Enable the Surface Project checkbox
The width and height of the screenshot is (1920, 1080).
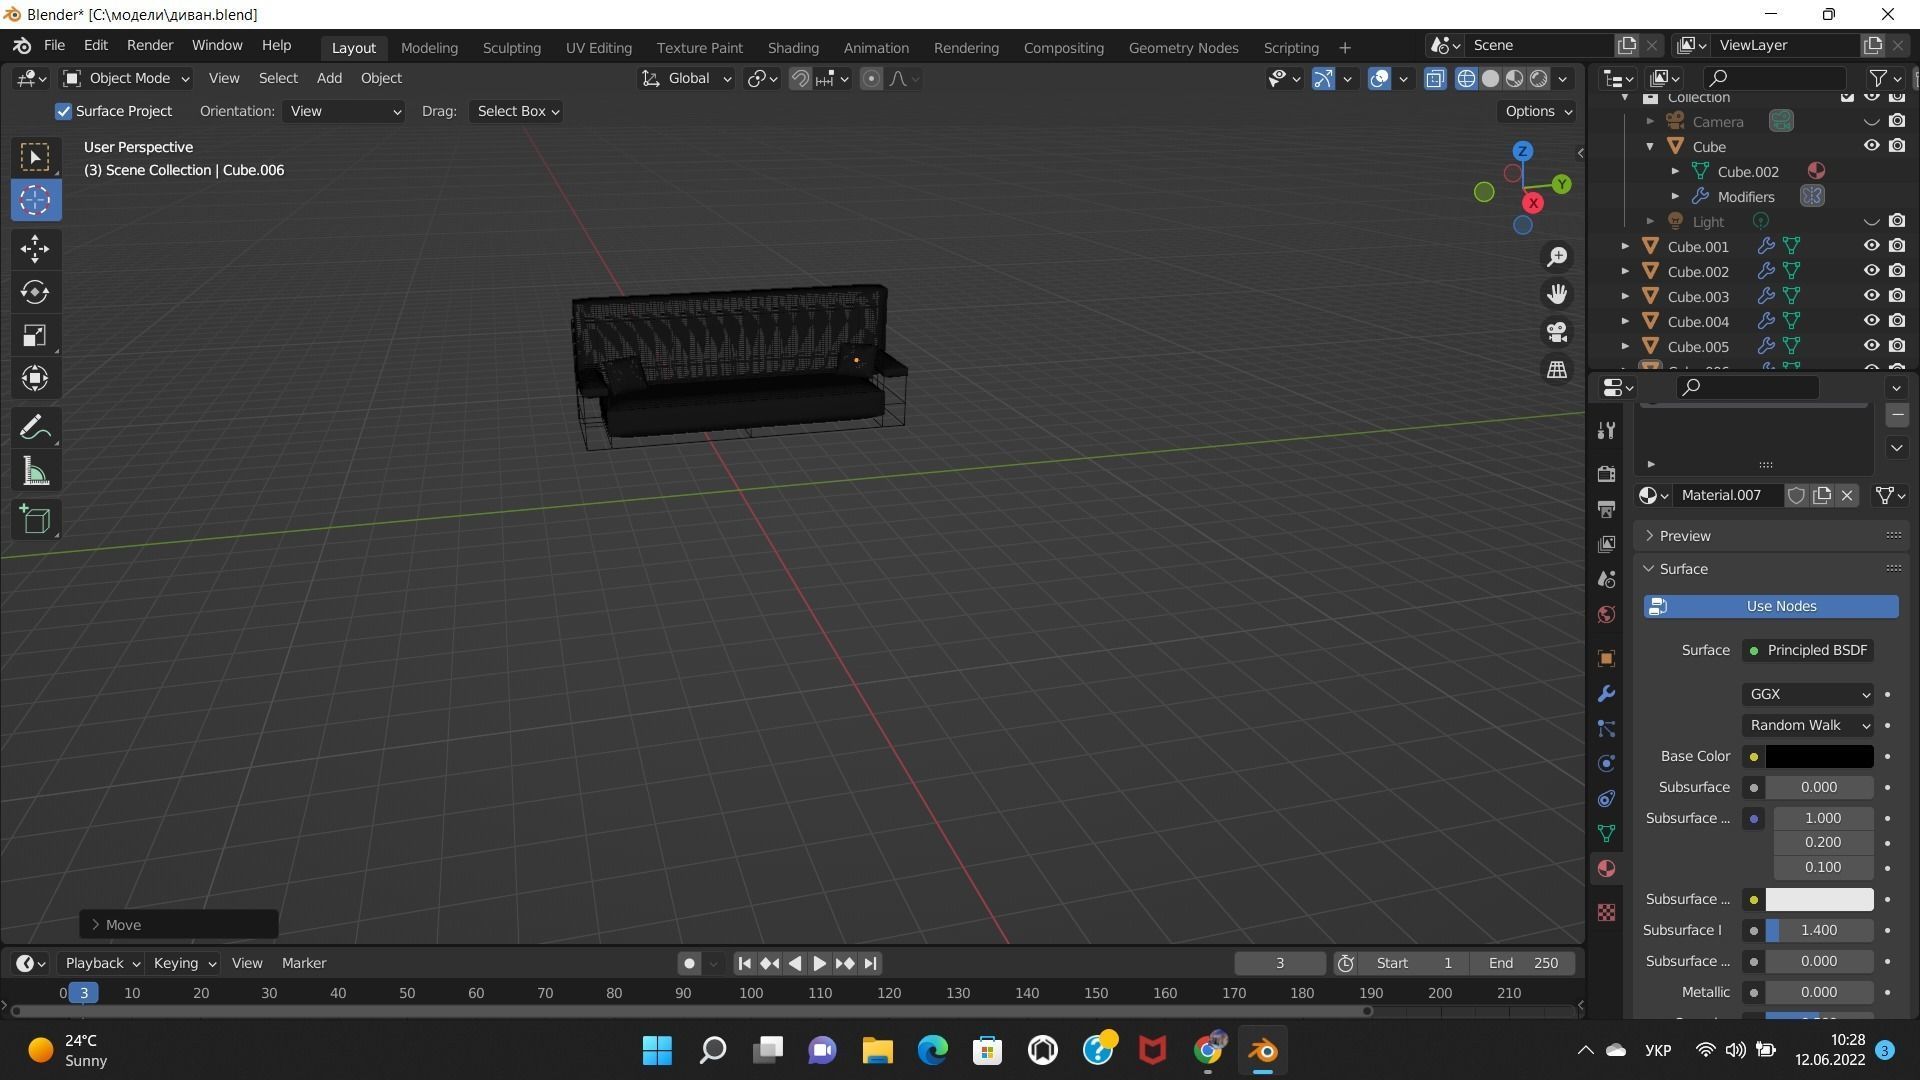(63, 111)
